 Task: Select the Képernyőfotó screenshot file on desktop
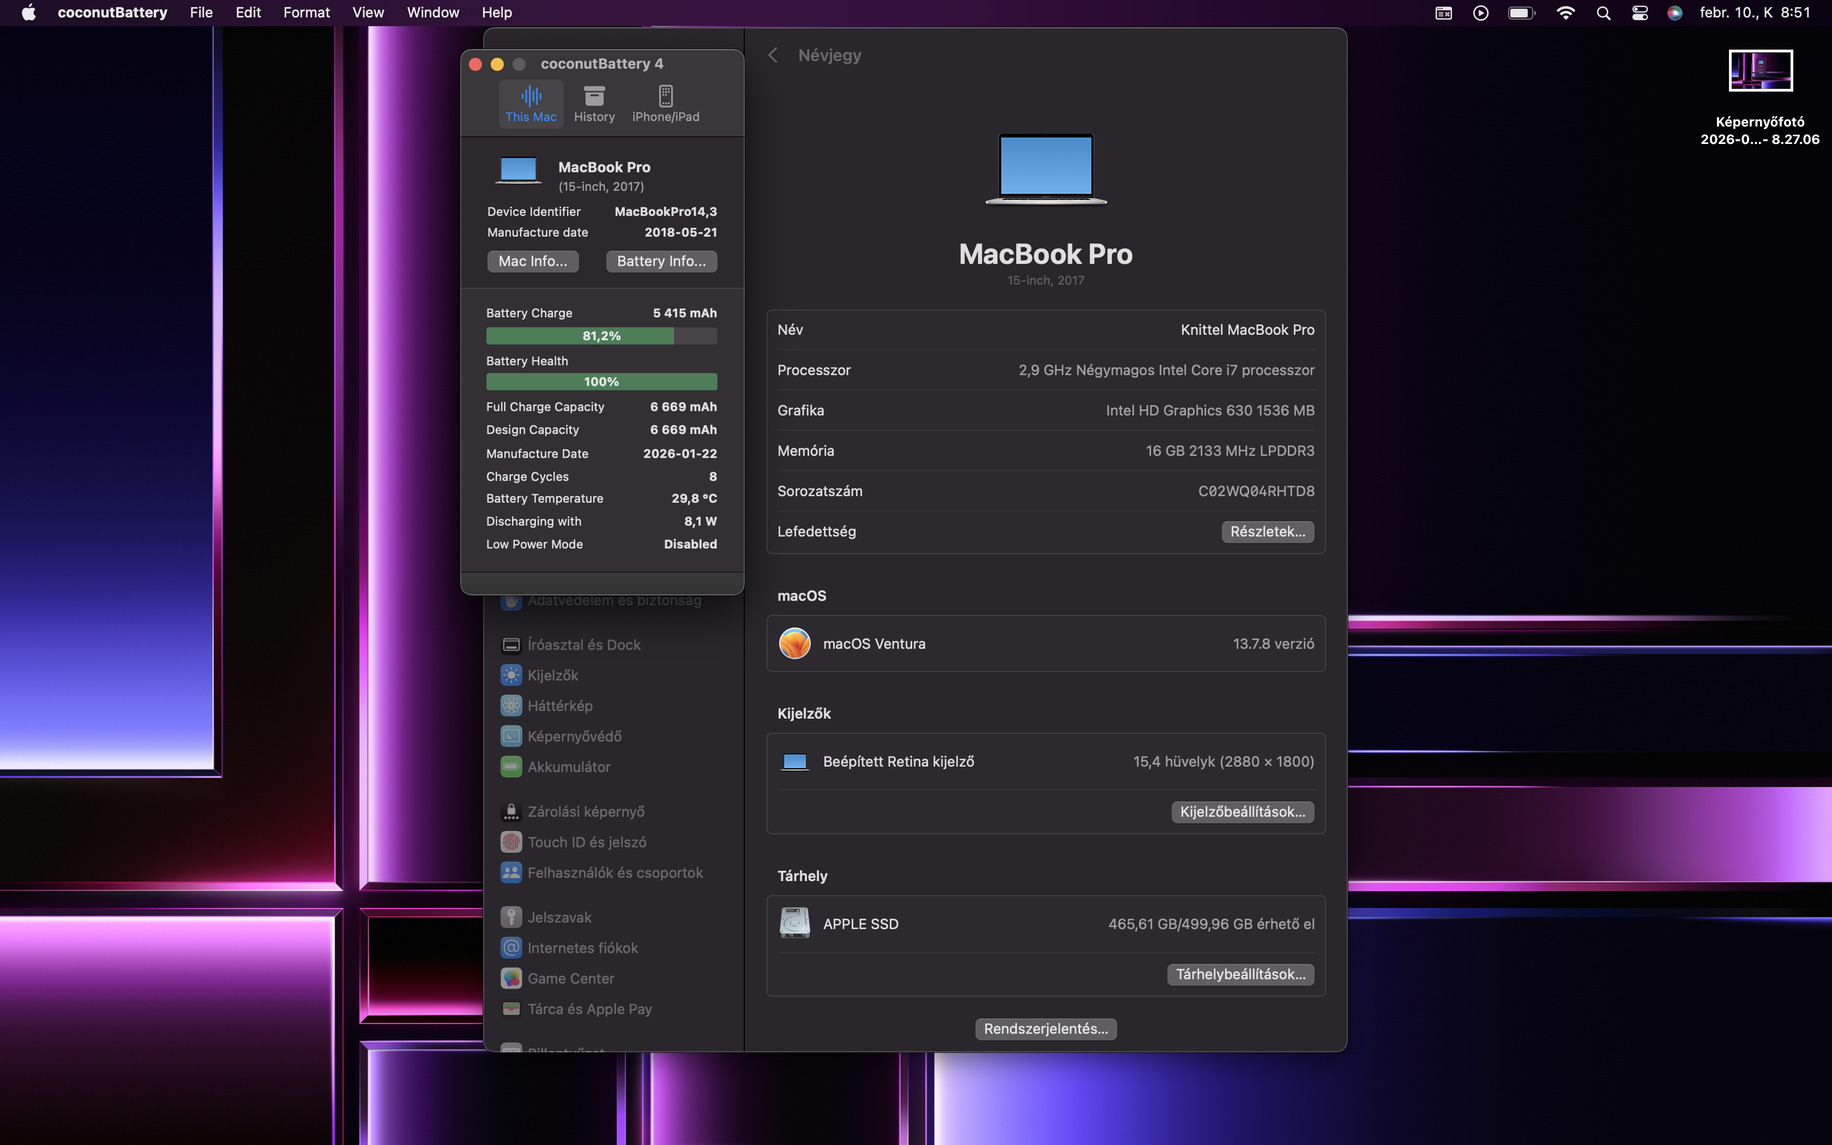pyautogui.click(x=1760, y=98)
